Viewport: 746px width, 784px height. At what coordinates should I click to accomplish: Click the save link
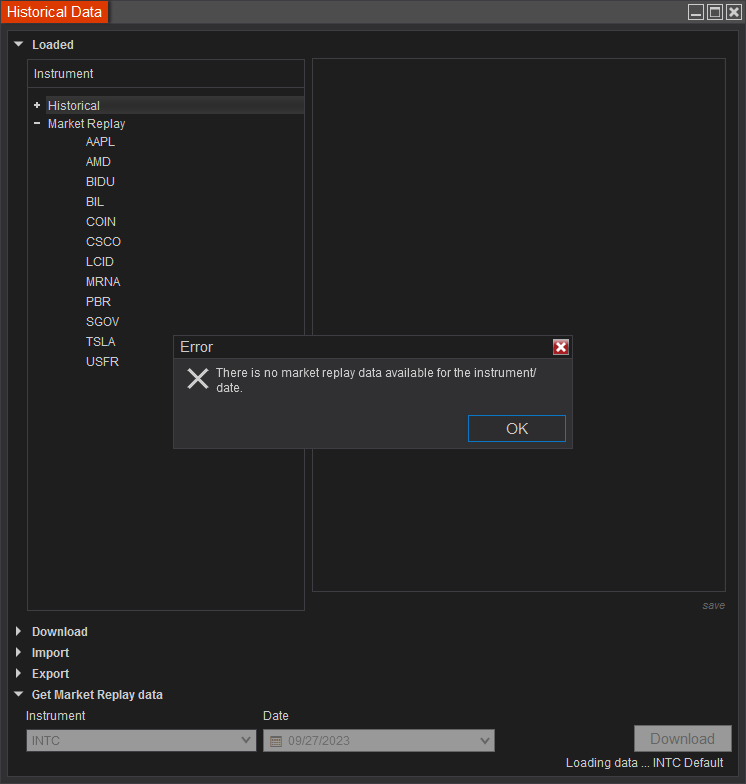click(x=714, y=606)
